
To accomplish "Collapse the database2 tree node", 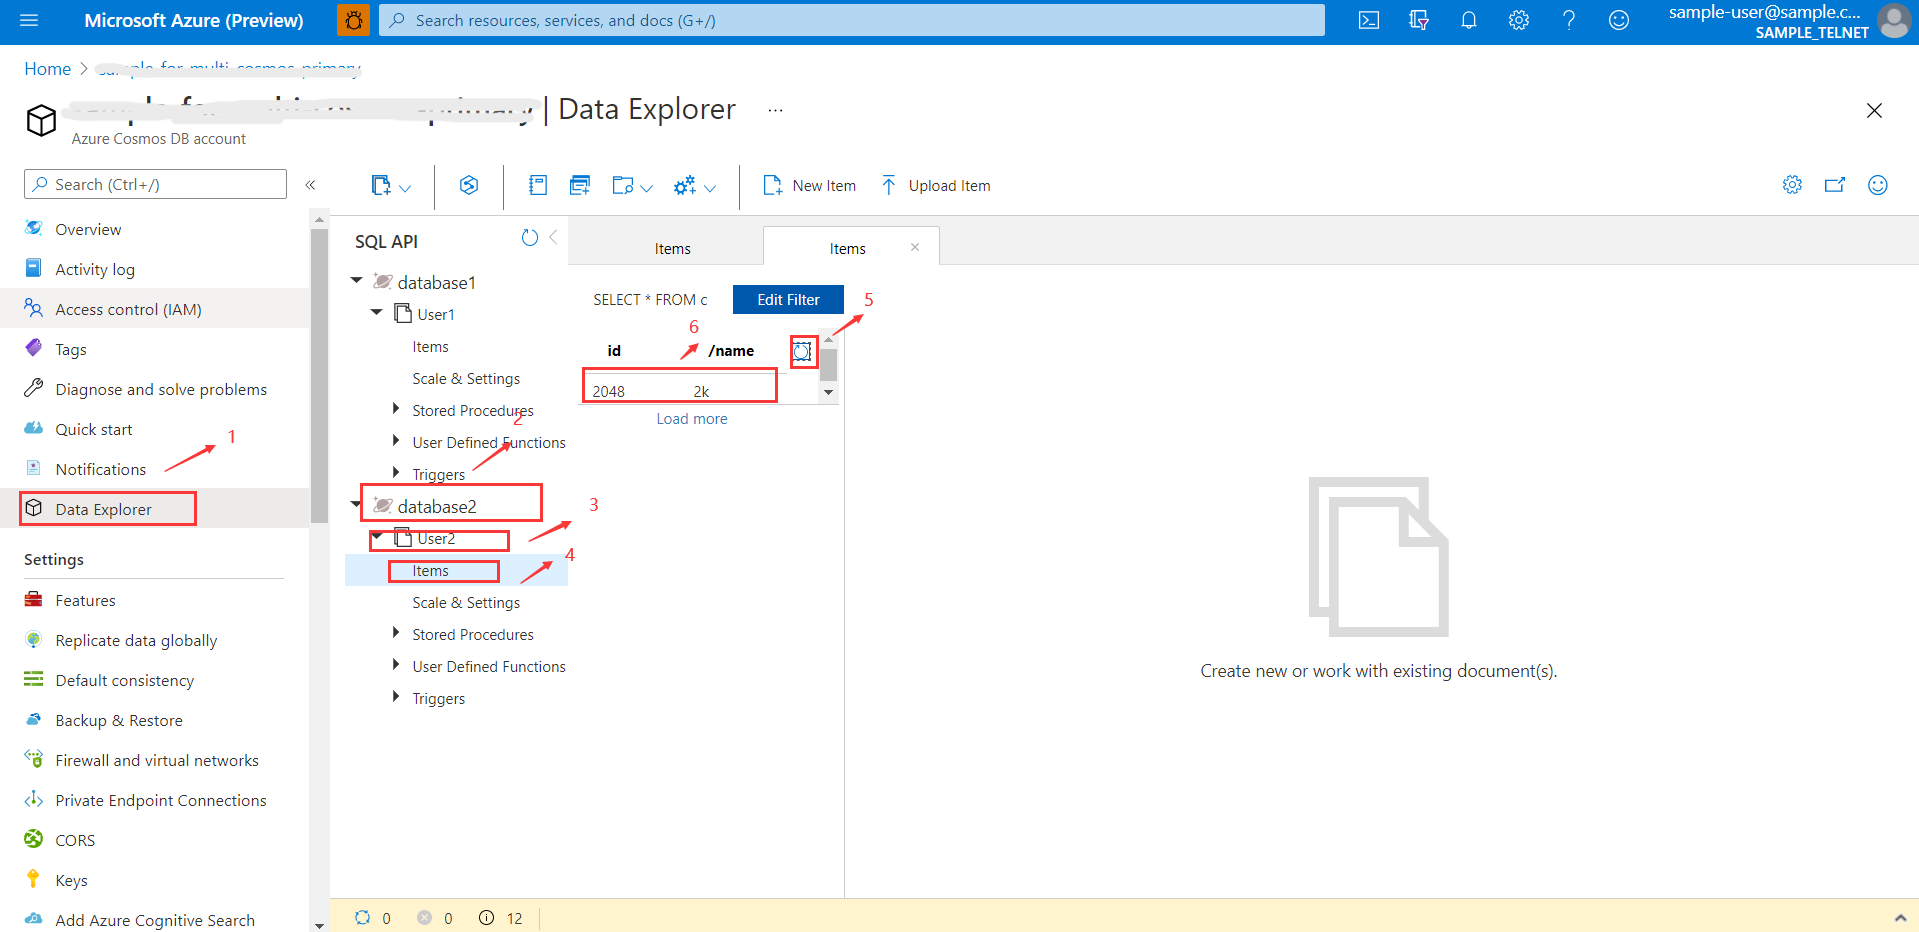I will (356, 505).
